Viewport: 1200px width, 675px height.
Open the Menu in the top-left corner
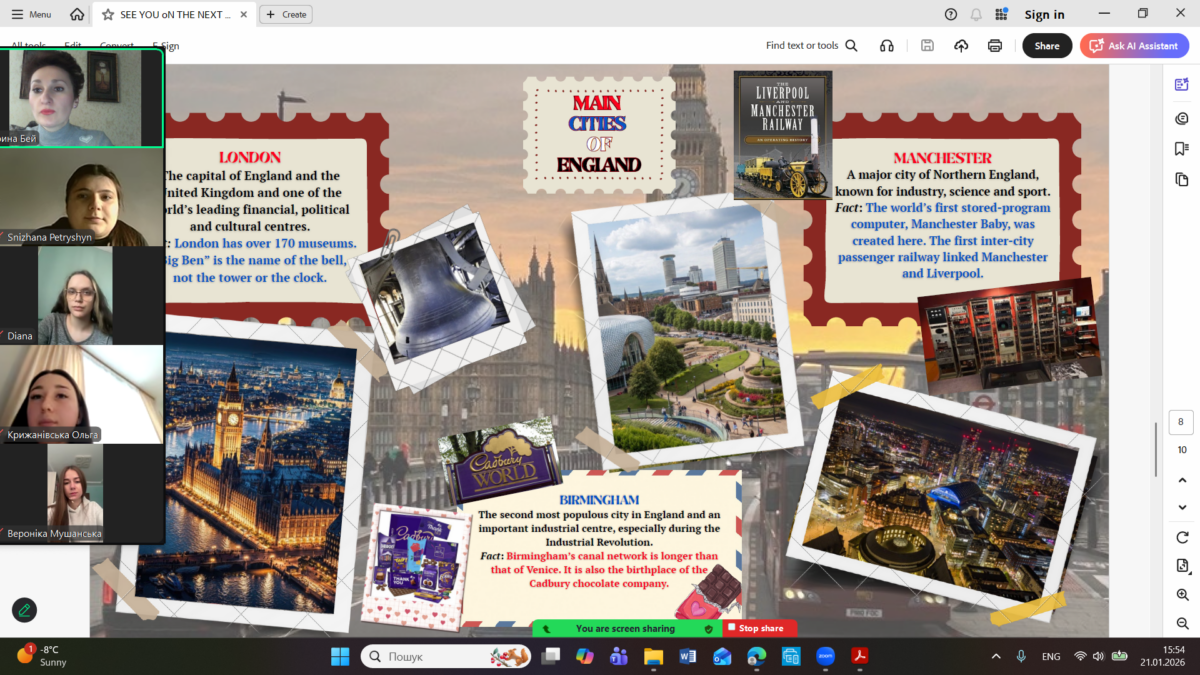[x=31, y=15]
